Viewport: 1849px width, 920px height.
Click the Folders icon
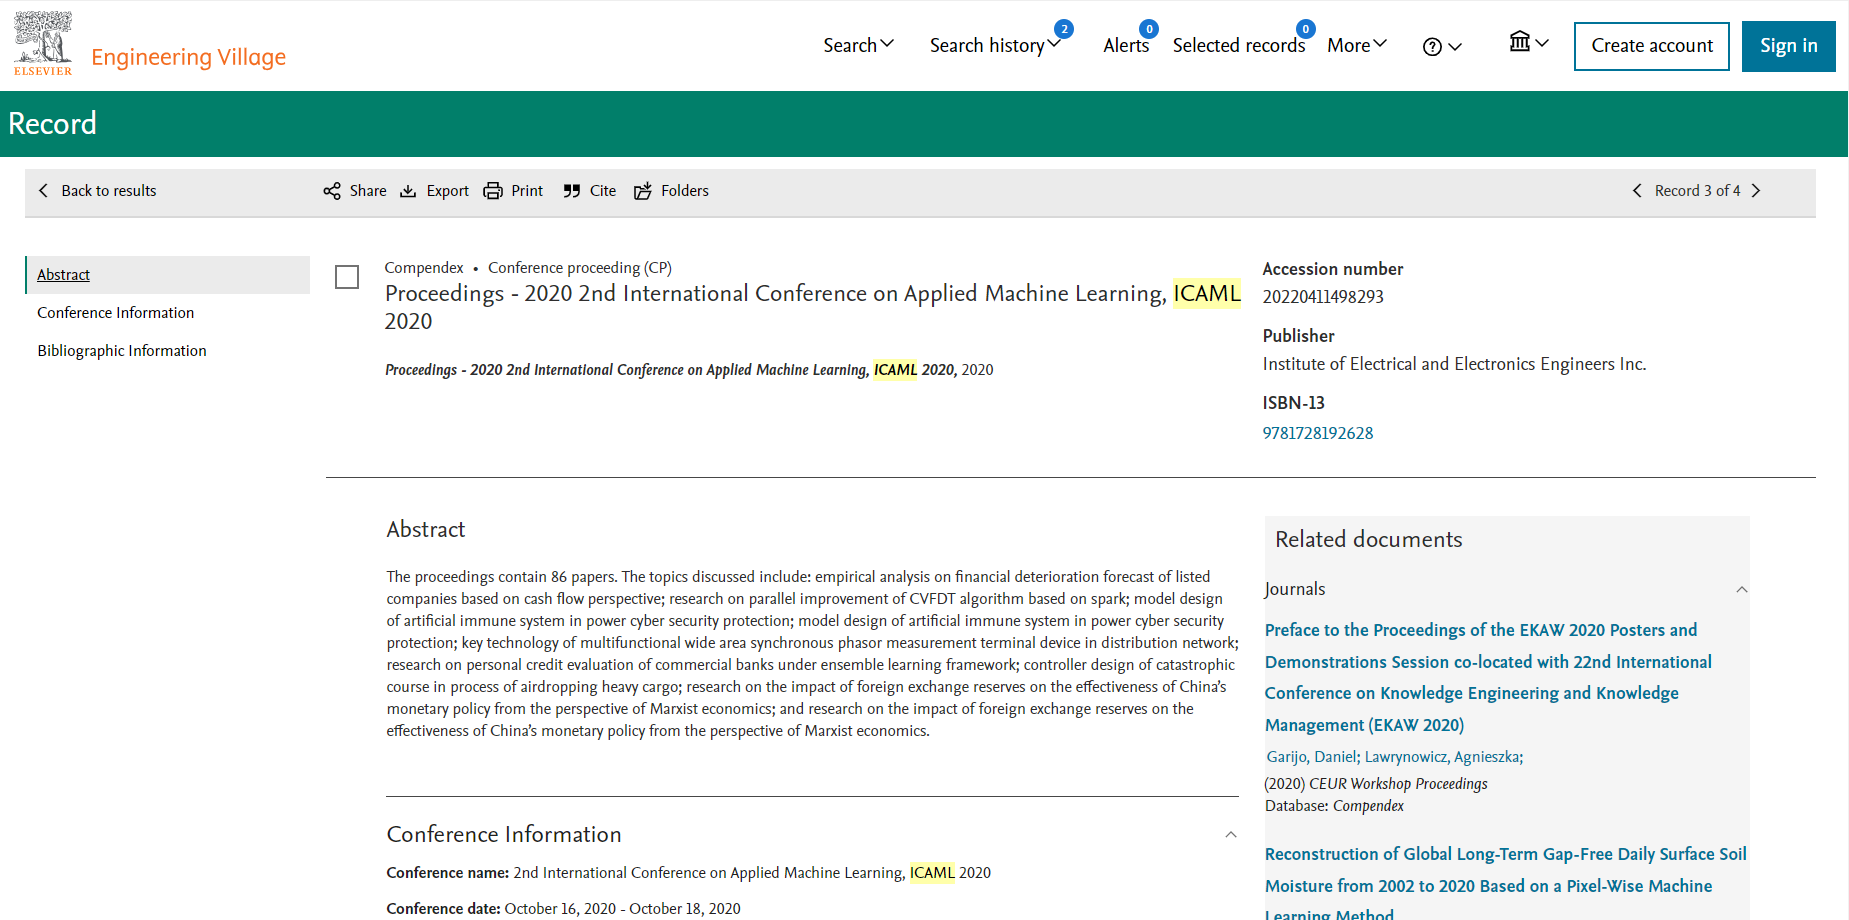click(x=643, y=191)
